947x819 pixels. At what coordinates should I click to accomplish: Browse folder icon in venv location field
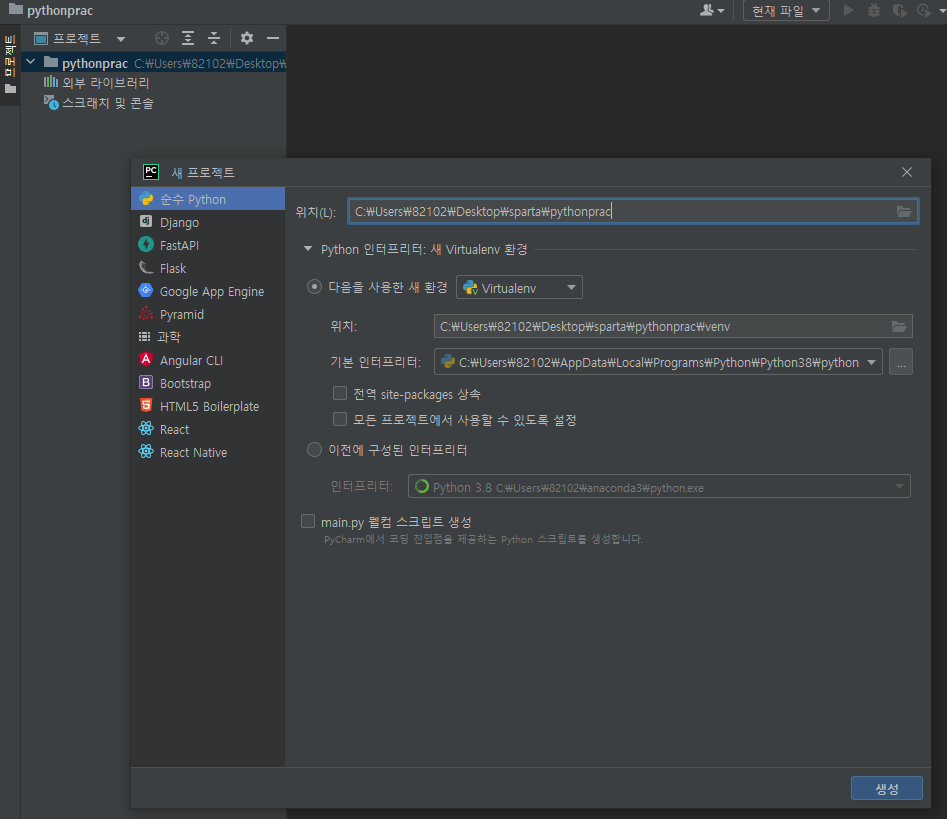click(x=899, y=326)
